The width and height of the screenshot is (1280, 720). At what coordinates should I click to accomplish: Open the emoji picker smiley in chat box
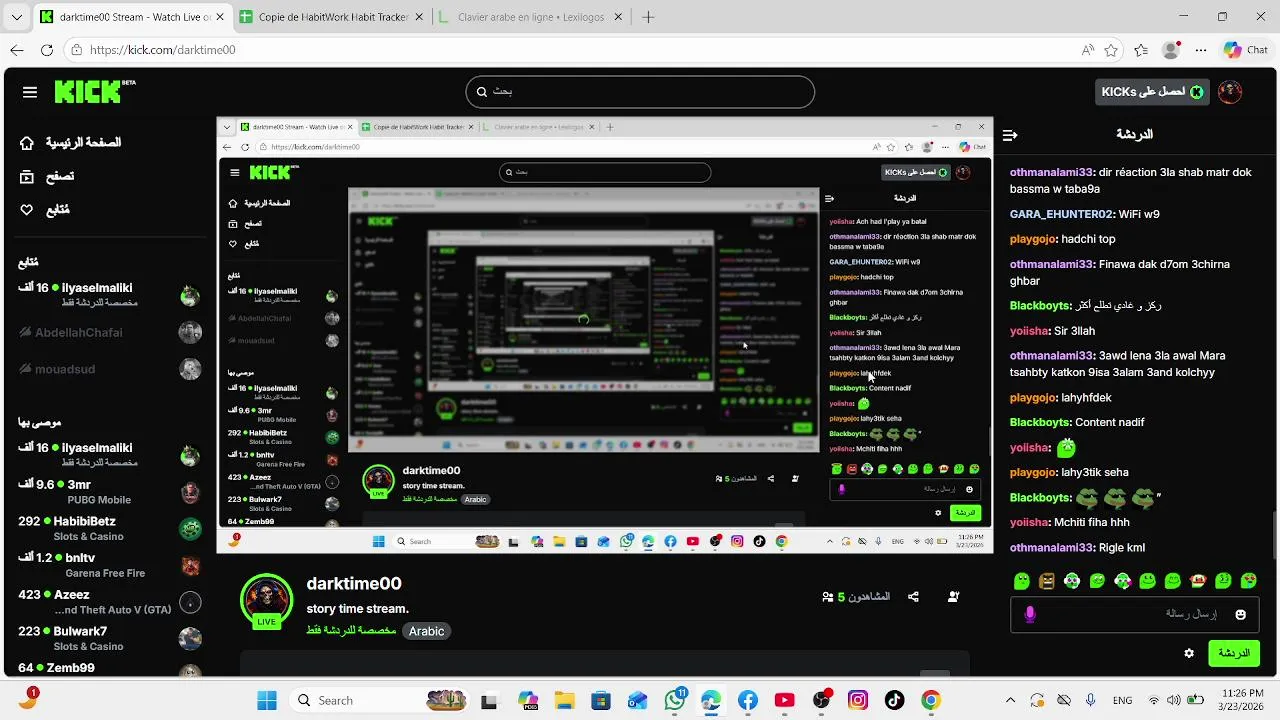pos(1241,614)
